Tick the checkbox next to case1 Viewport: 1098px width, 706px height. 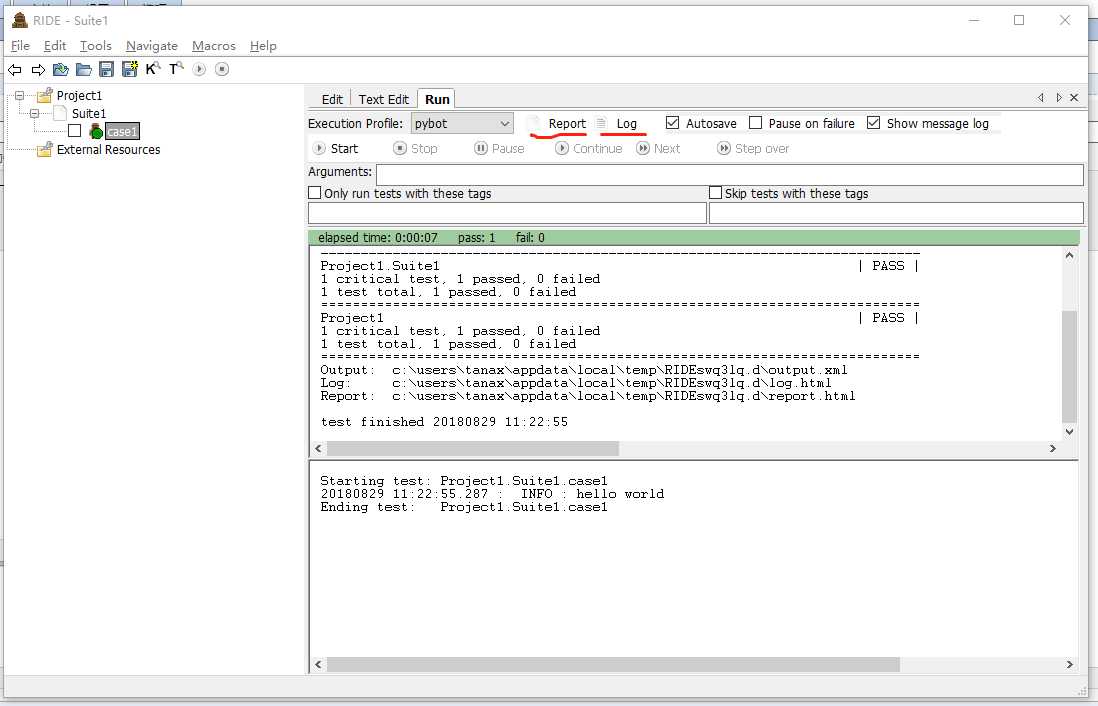tap(74, 131)
